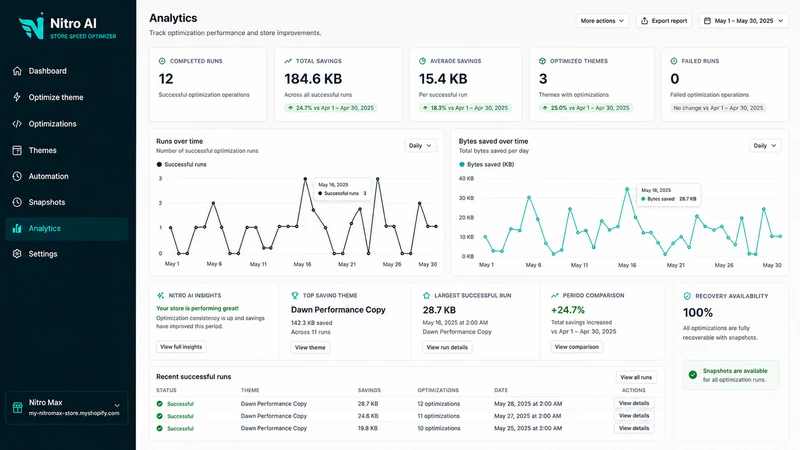
Task: Toggle the Bytes saved (KB) legend dot
Action: tap(462, 164)
